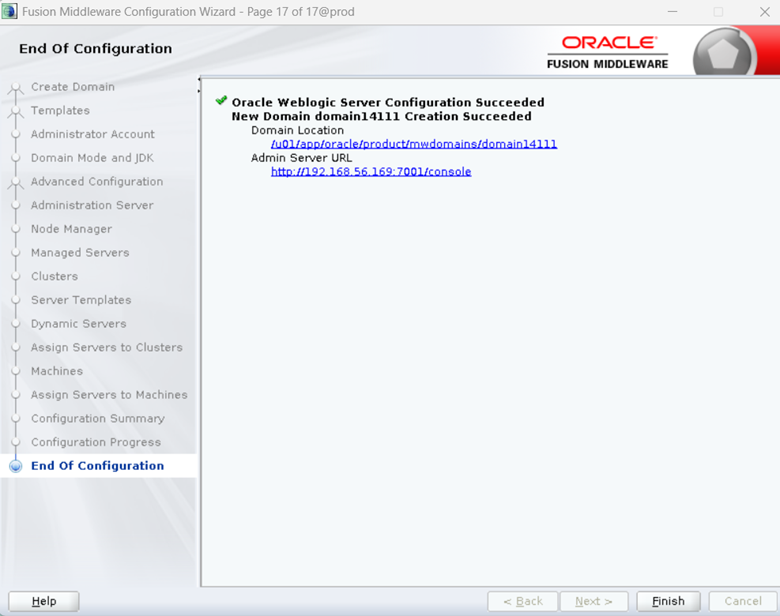The image size is (780, 616).
Task: Select Create Domain step in sidebar
Action: tap(73, 87)
